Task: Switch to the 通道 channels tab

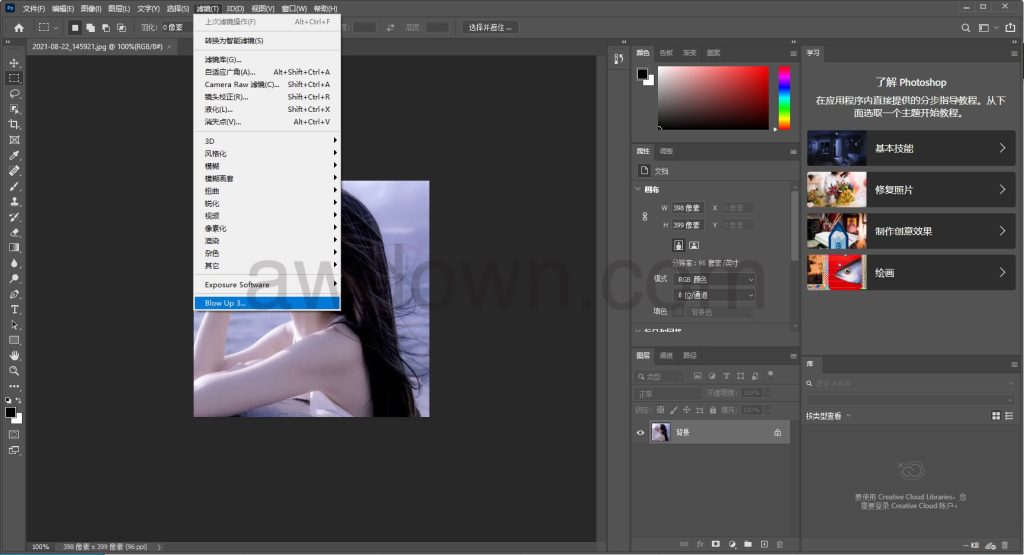Action: coord(666,355)
